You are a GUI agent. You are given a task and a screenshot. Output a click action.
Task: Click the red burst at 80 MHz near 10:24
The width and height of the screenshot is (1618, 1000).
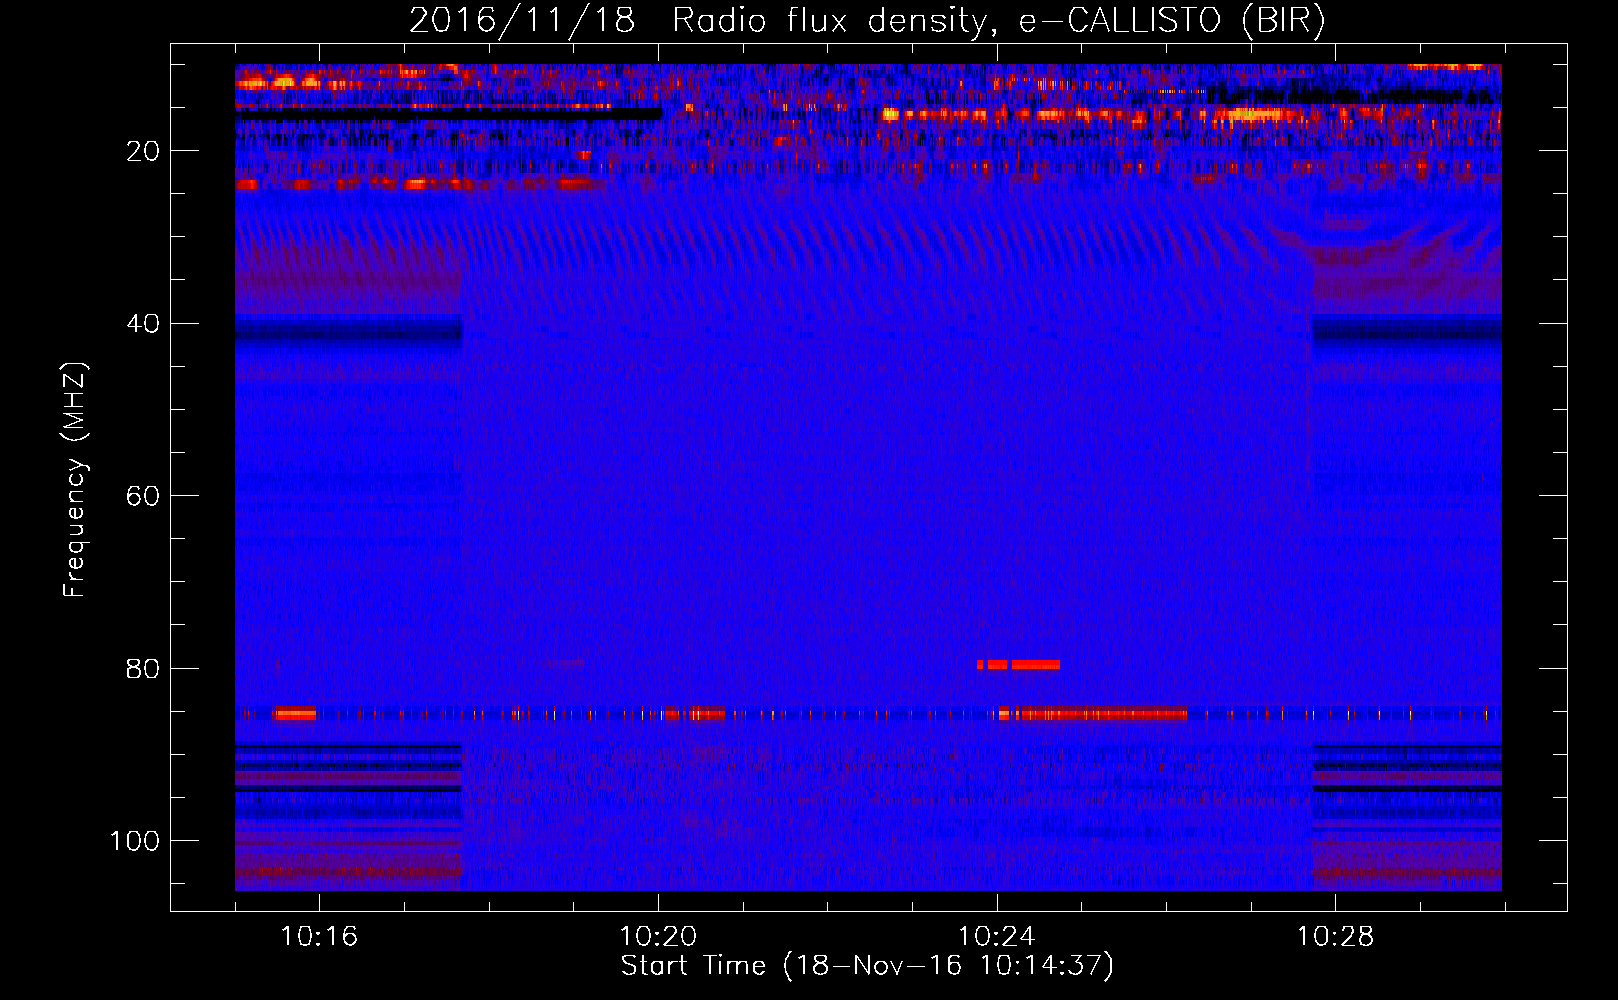pyautogui.click(x=1018, y=665)
